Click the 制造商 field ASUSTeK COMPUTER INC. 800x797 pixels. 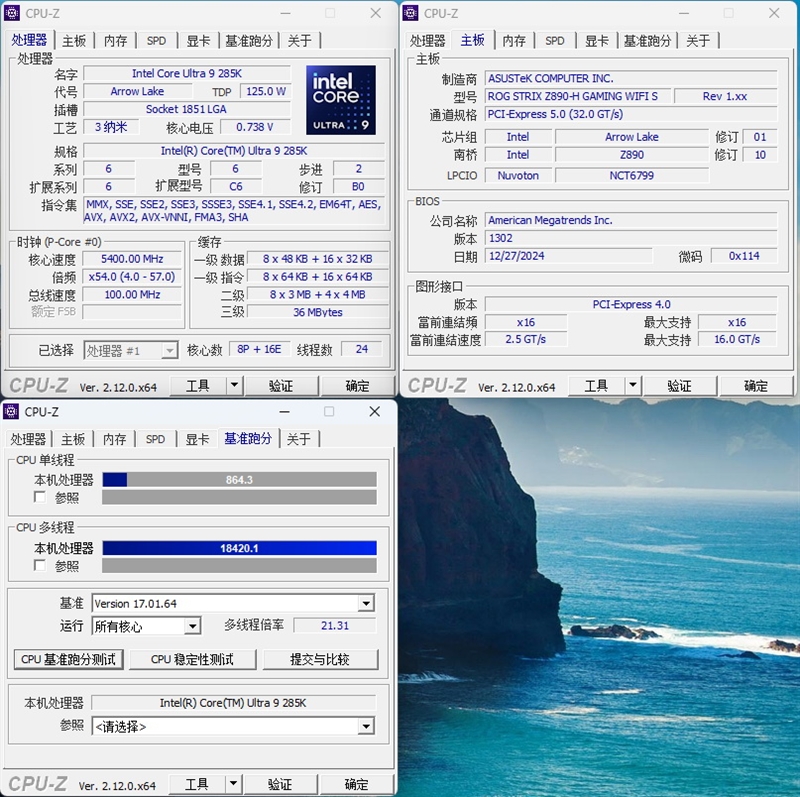click(631, 79)
